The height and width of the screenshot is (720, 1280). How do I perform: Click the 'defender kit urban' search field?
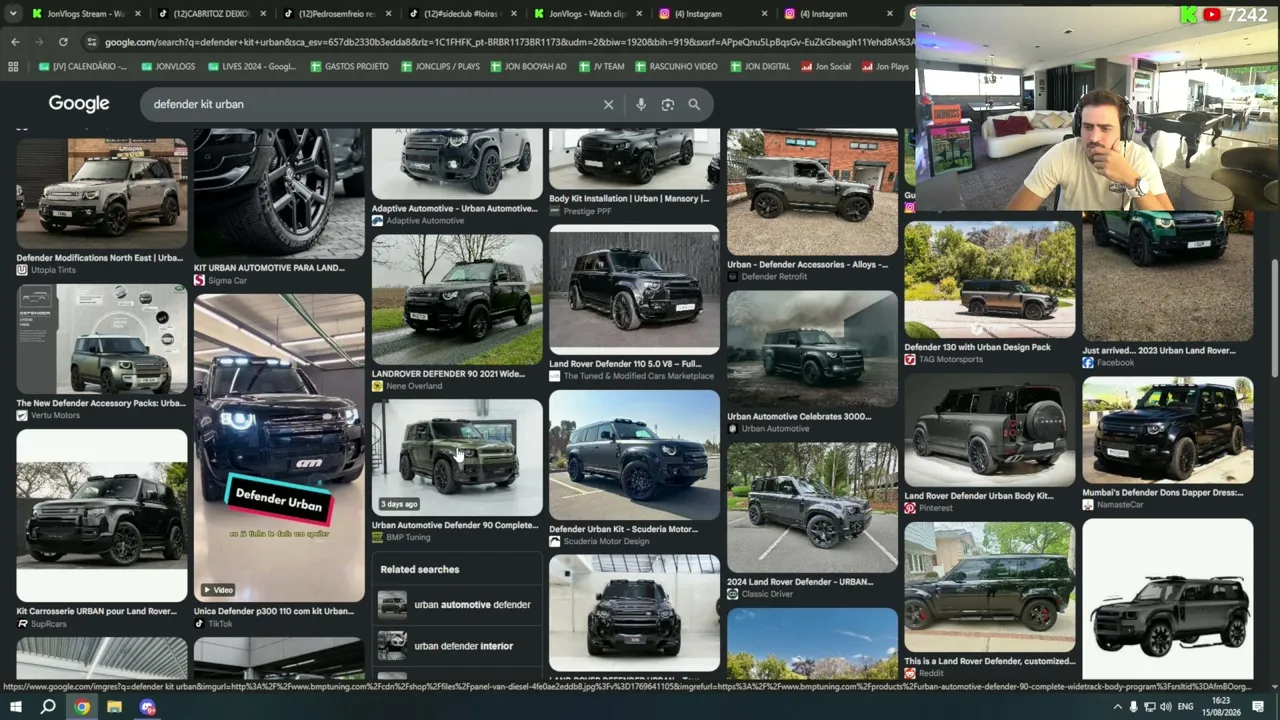click(370, 104)
